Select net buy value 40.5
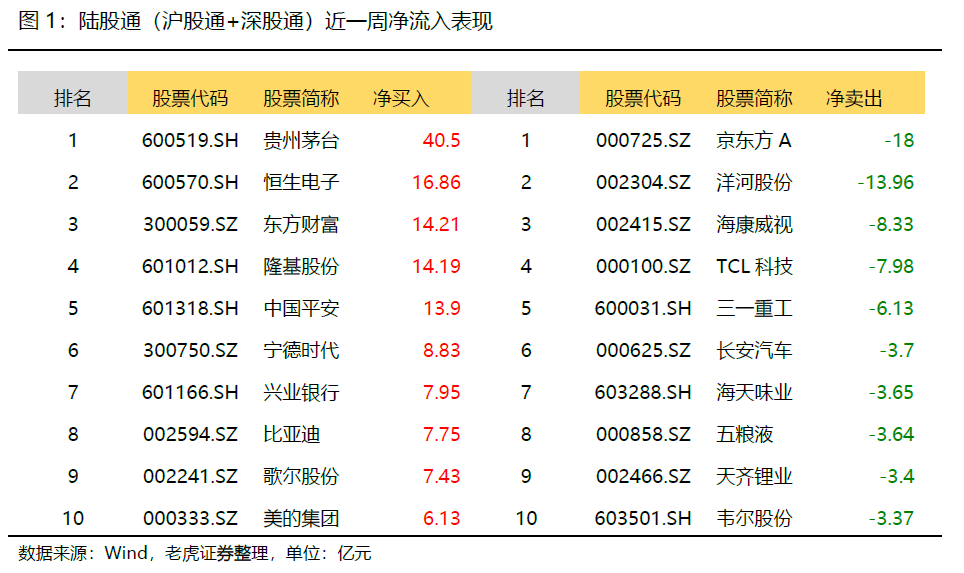This screenshot has height=573, width=964. pos(441,140)
